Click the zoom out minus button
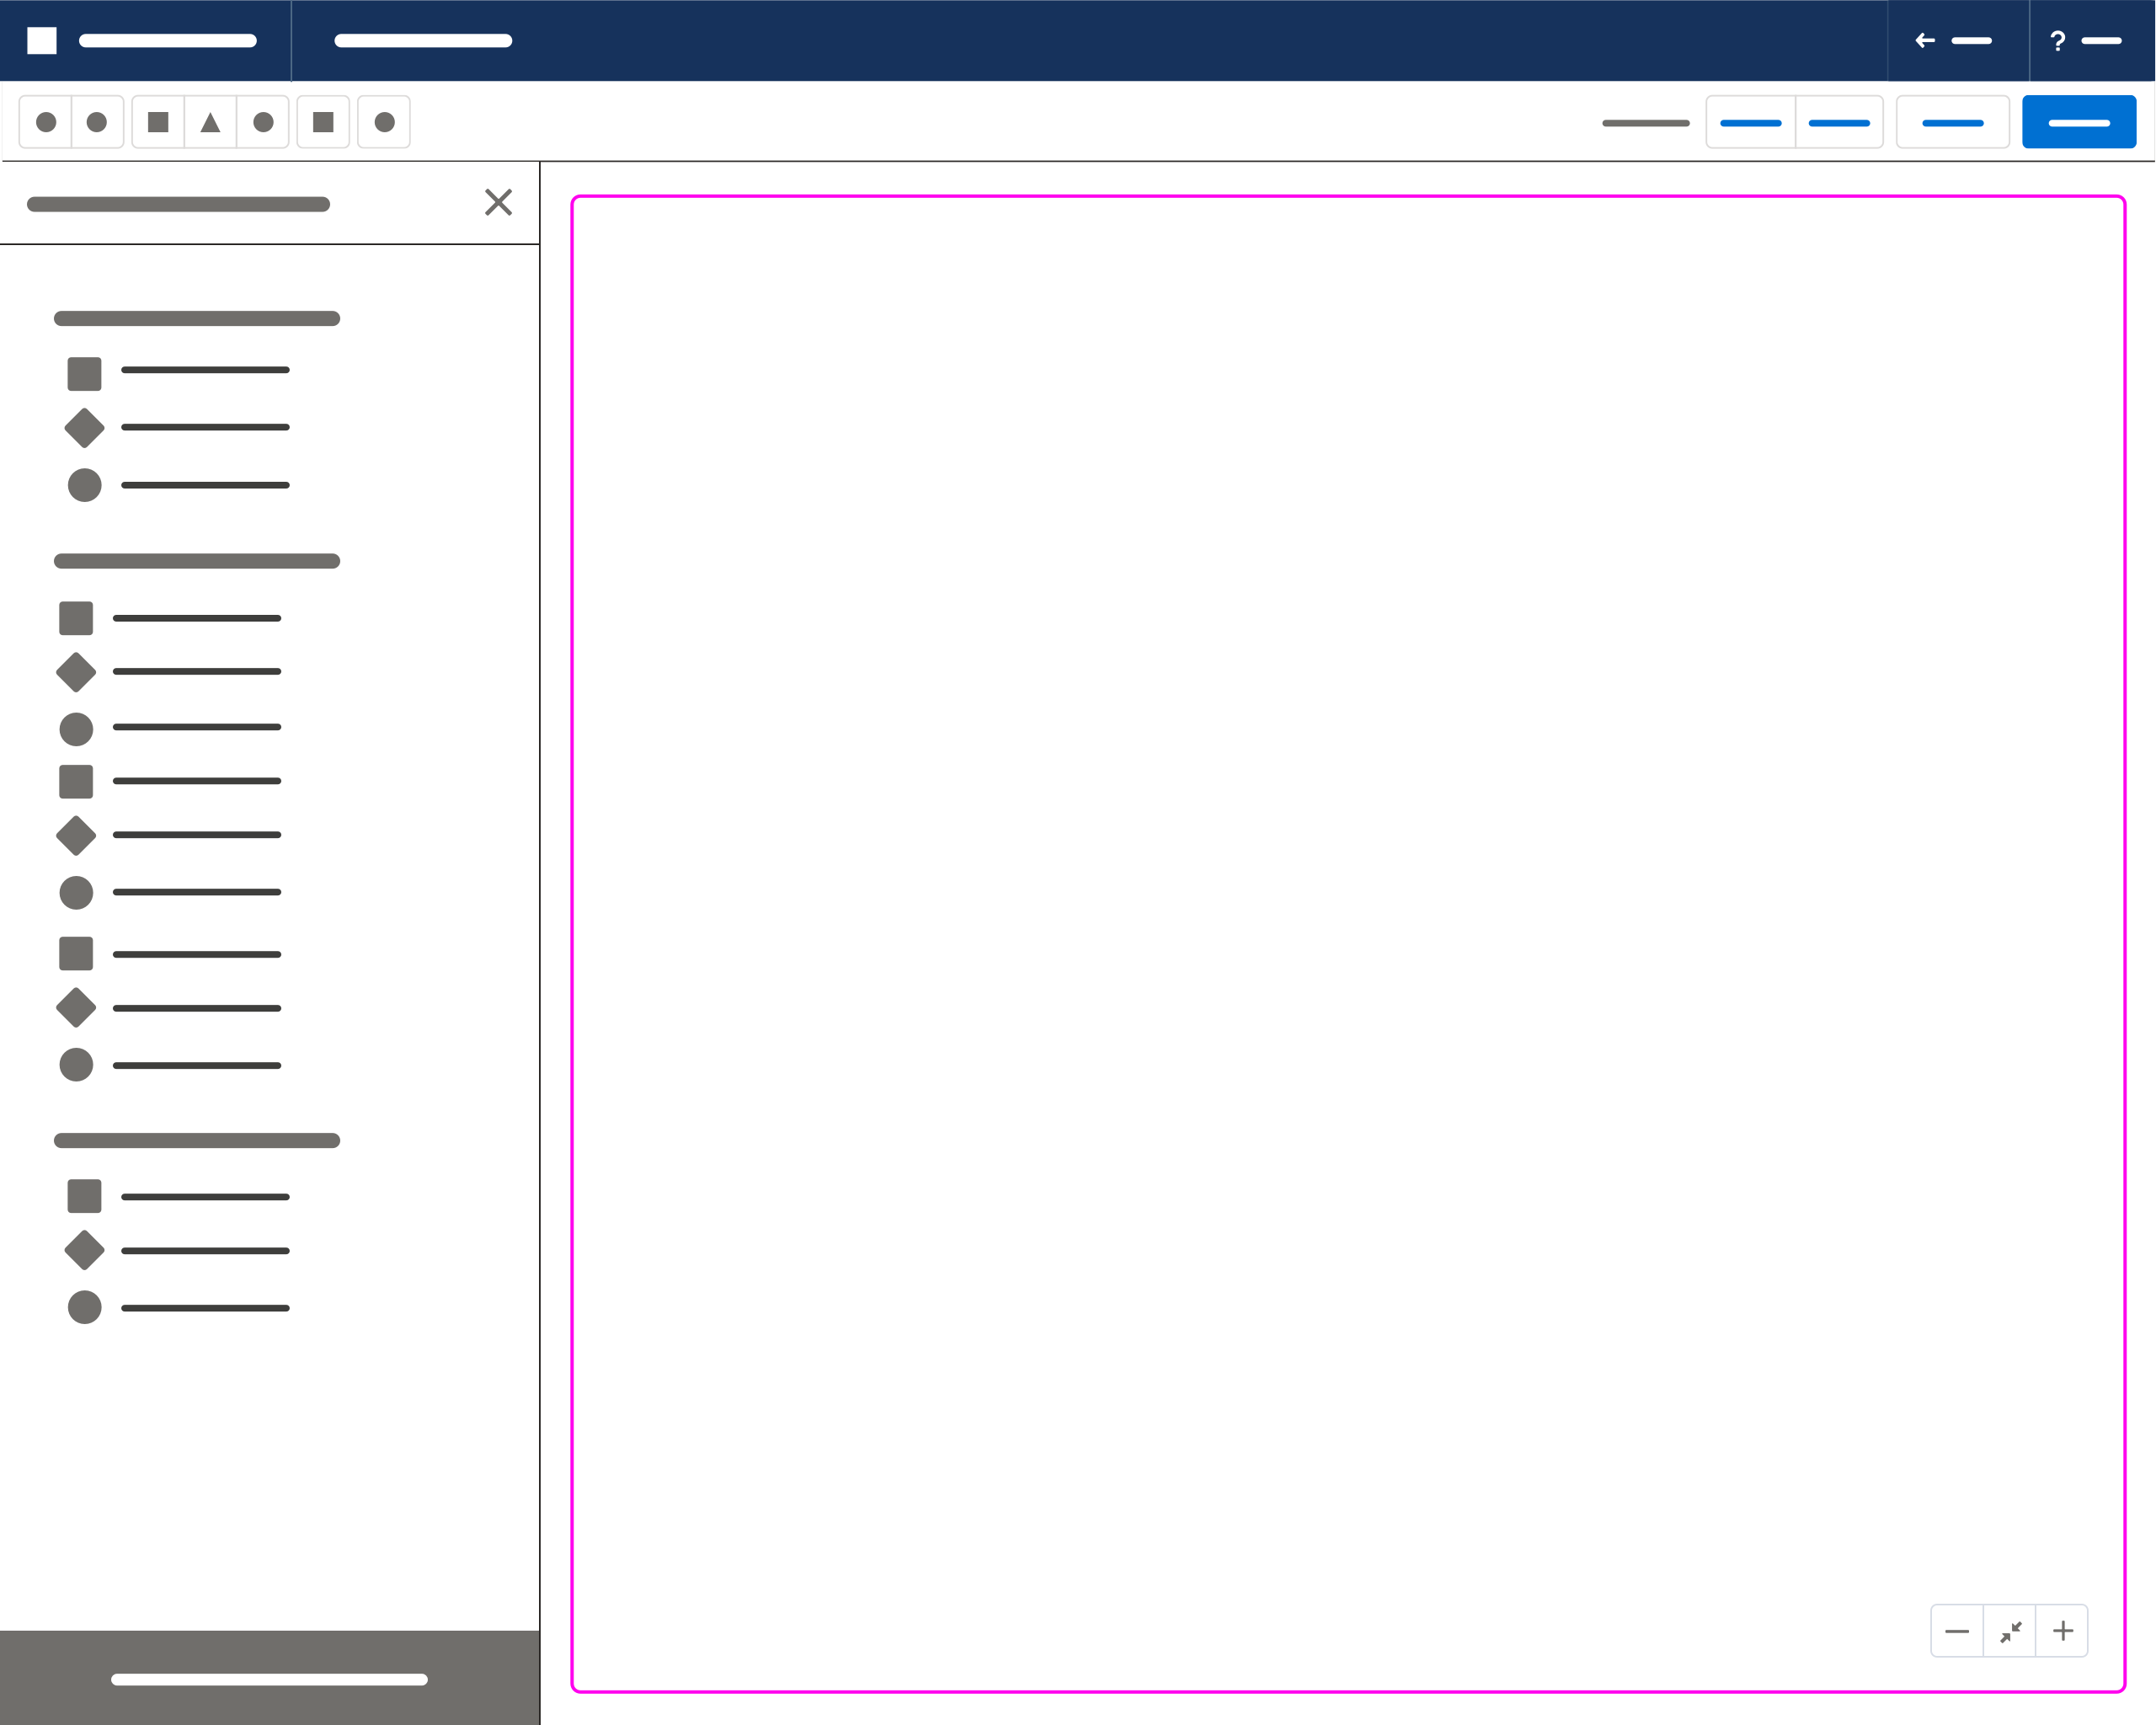This screenshot has height=1725, width=2156. pos(1957,1631)
